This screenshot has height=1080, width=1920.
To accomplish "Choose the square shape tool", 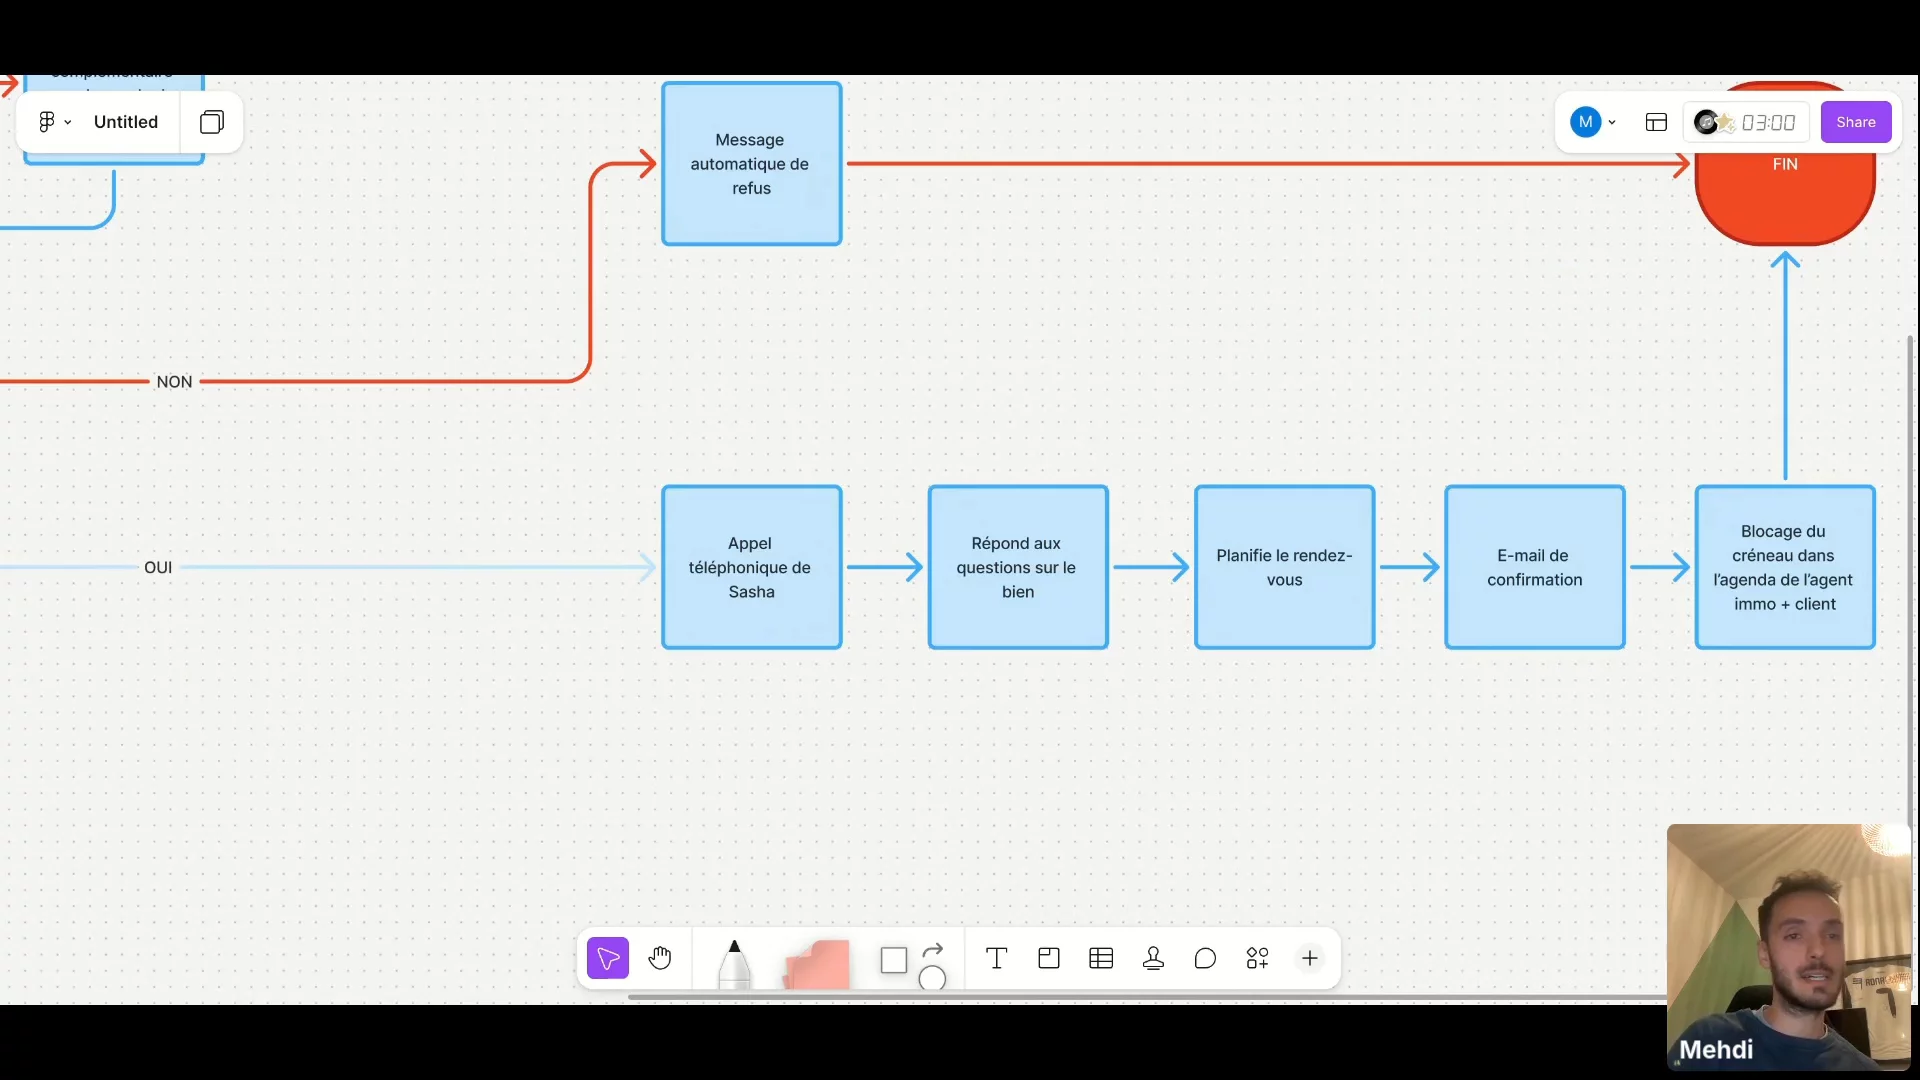I will tap(893, 960).
